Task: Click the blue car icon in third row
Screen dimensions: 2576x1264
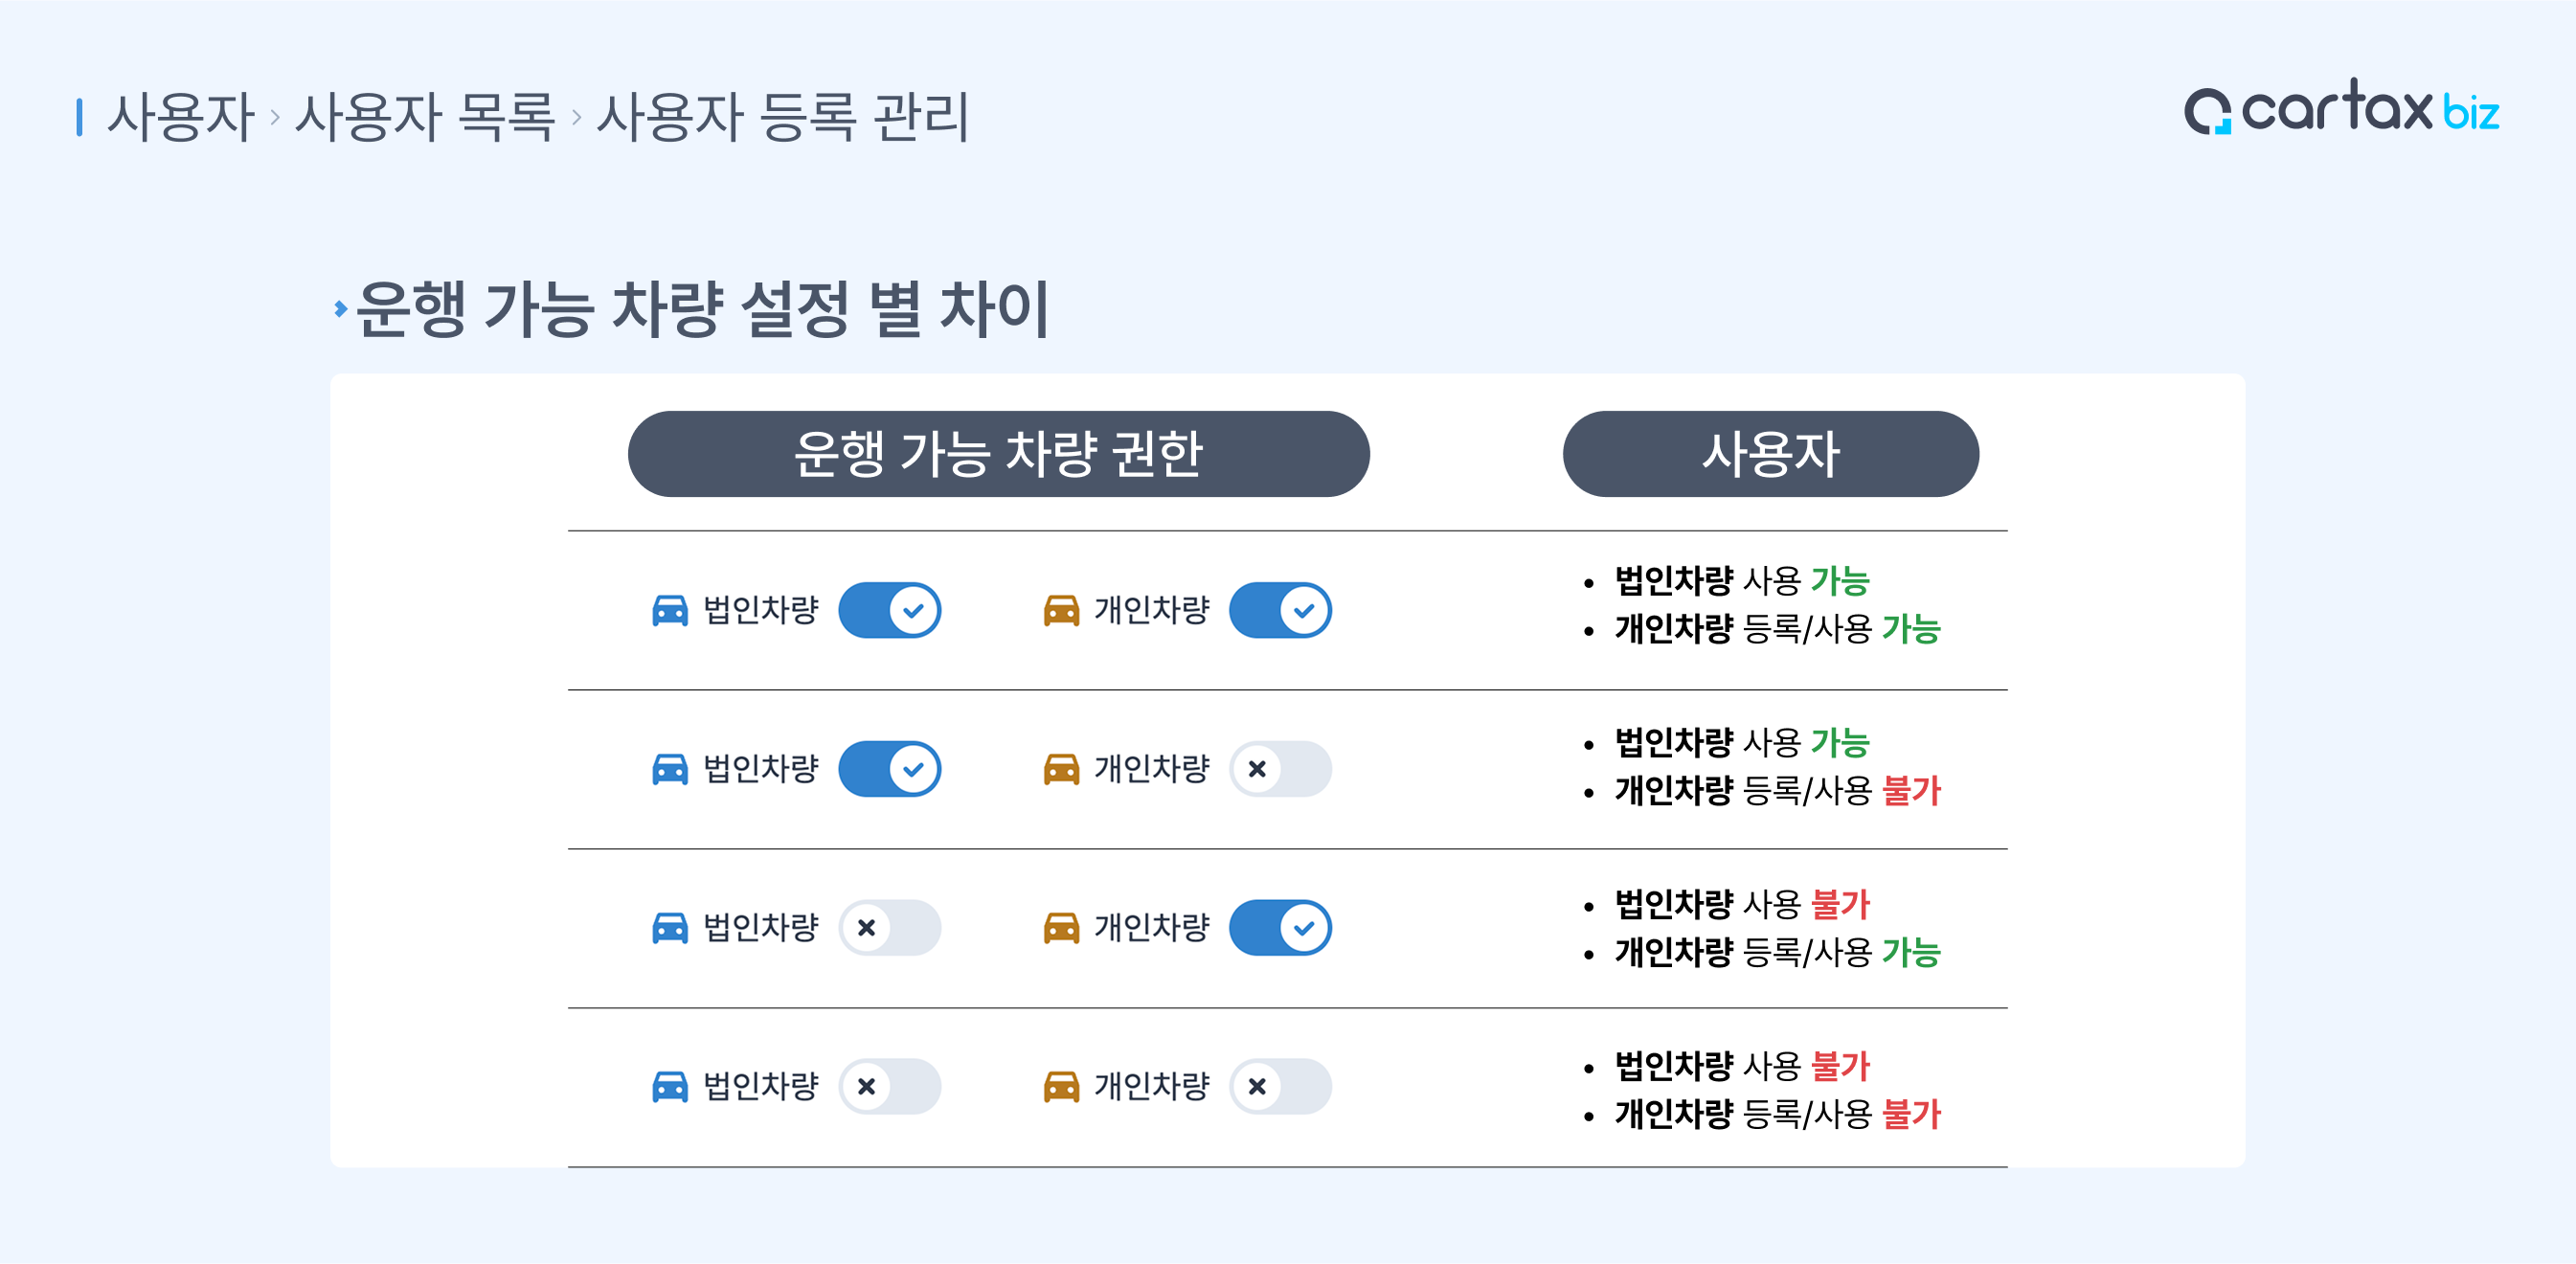Action: tap(669, 928)
